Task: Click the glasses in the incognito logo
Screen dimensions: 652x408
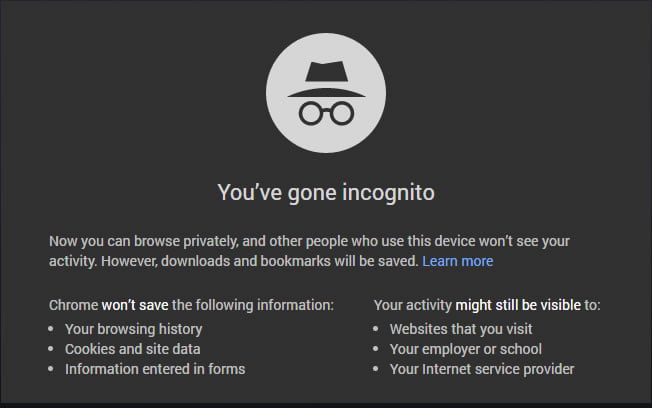Action: coord(326,114)
